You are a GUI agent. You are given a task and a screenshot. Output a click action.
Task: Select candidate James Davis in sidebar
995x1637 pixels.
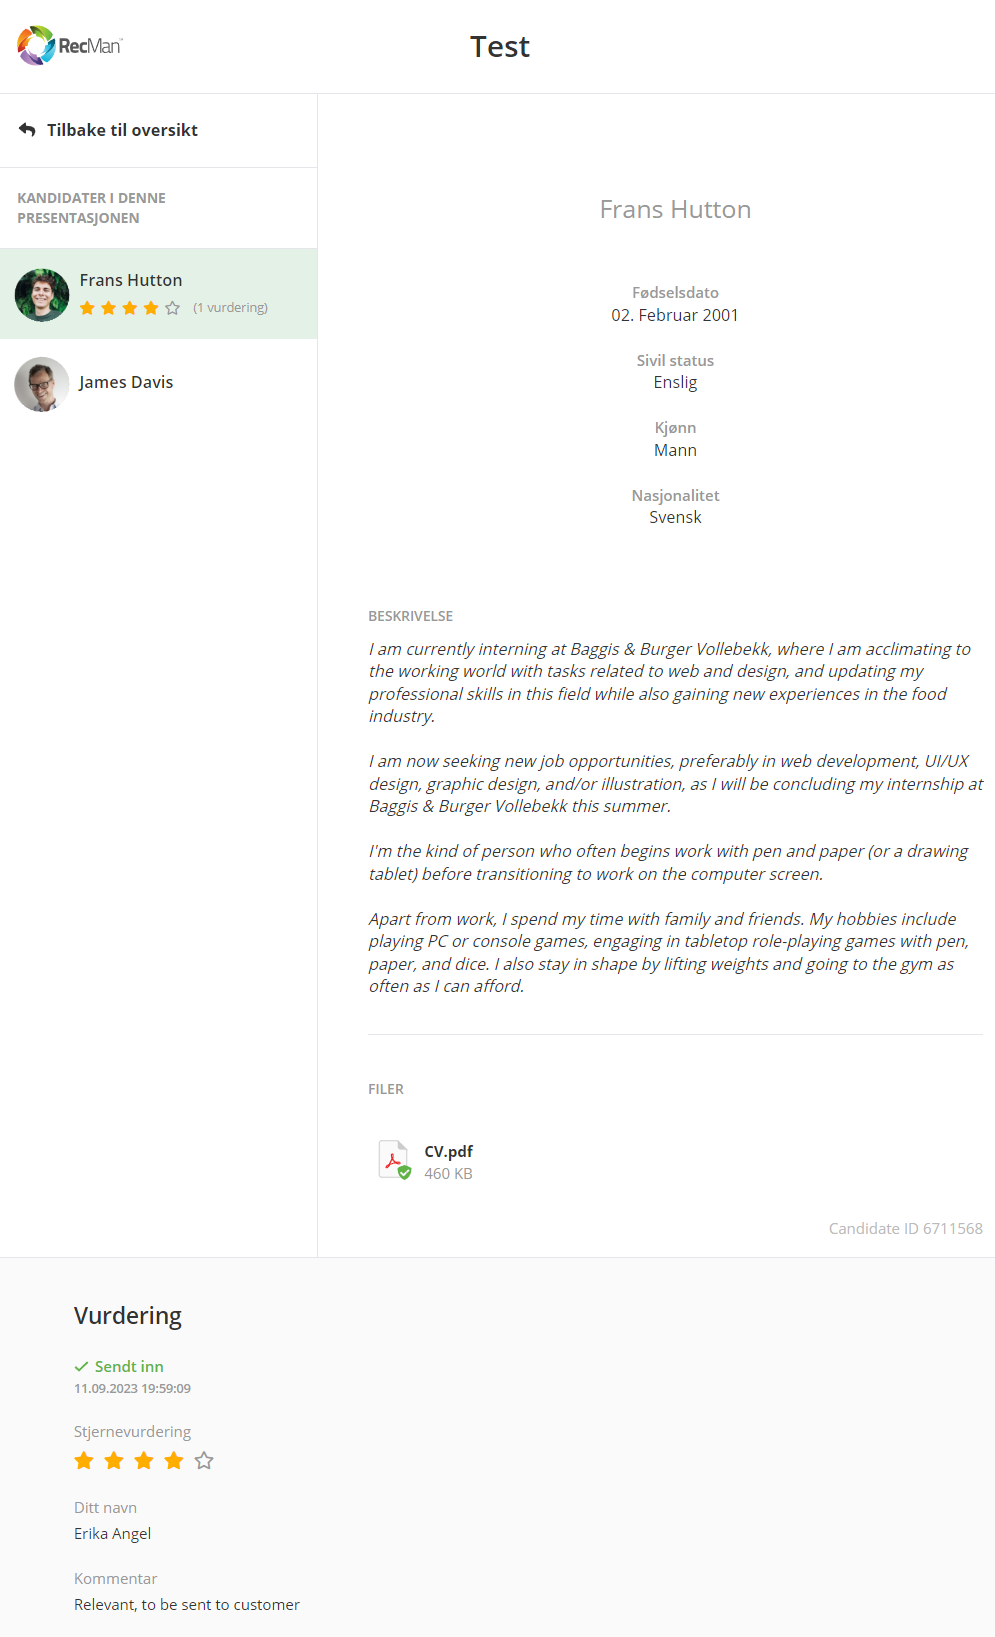point(126,383)
